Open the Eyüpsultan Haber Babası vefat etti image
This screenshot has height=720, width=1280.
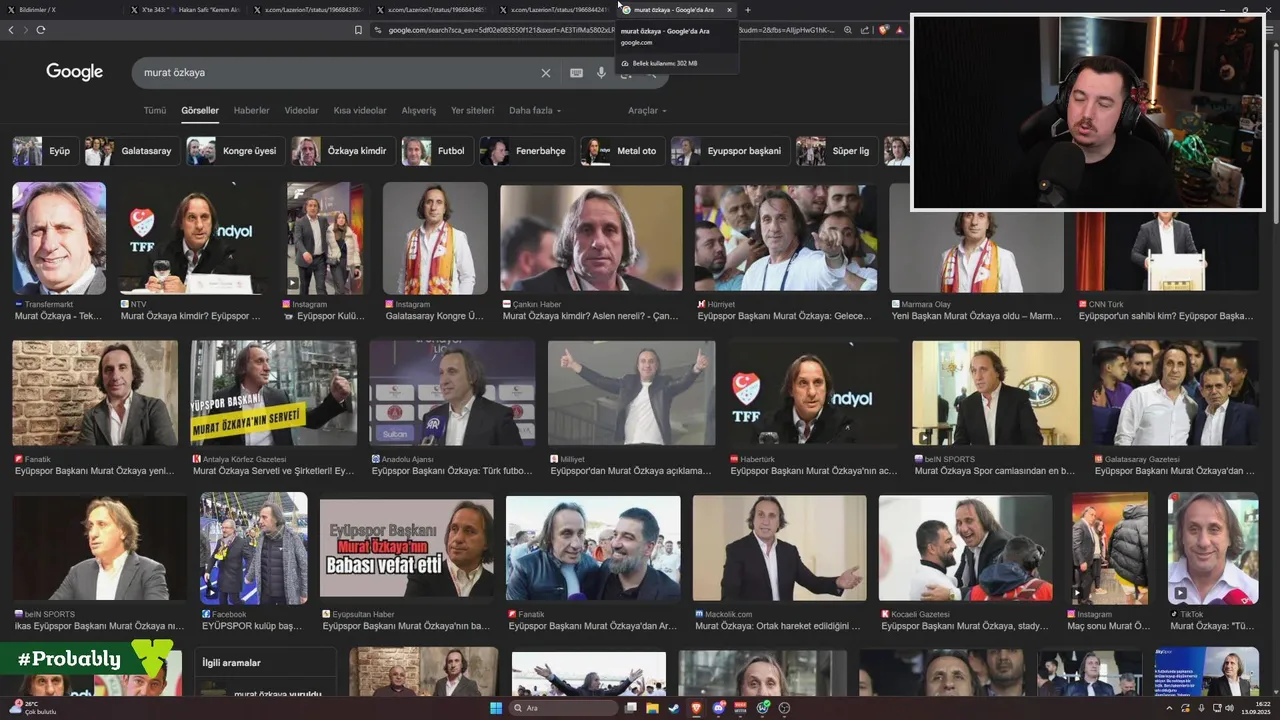(x=407, y=549)
